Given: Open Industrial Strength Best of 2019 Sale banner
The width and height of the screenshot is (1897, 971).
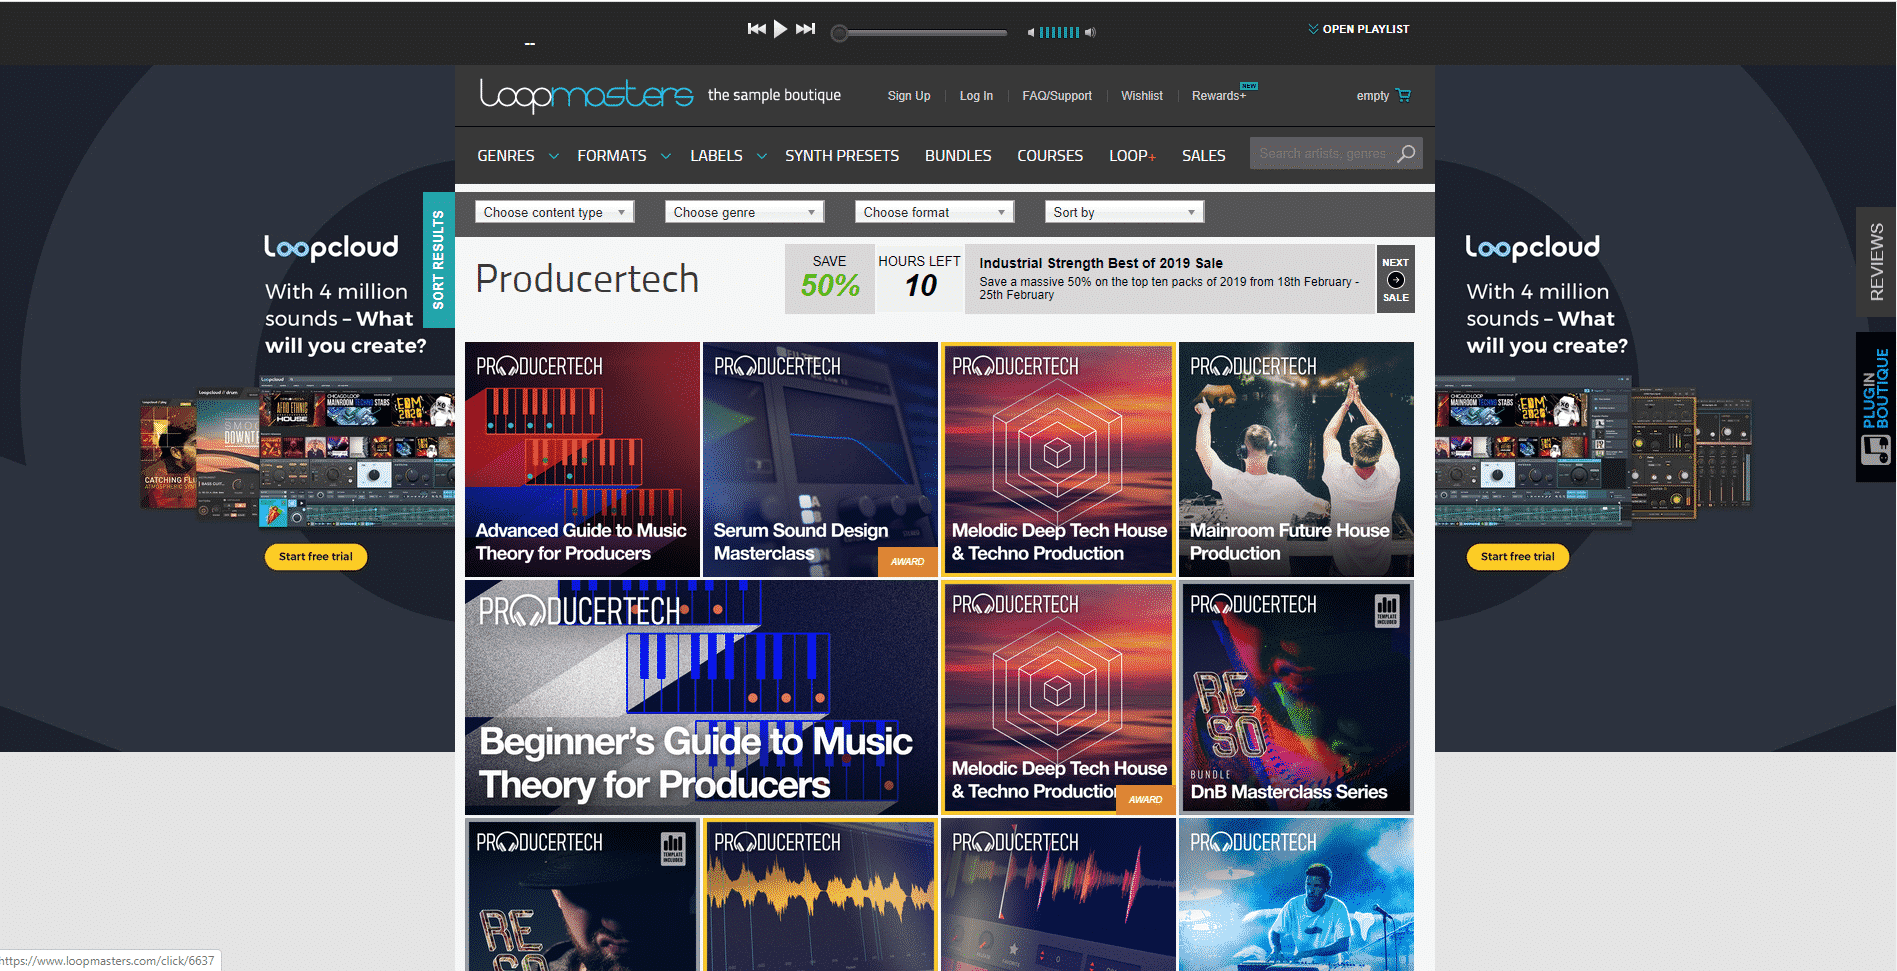Looking at the screenshot, I should tap(1170, 279).
